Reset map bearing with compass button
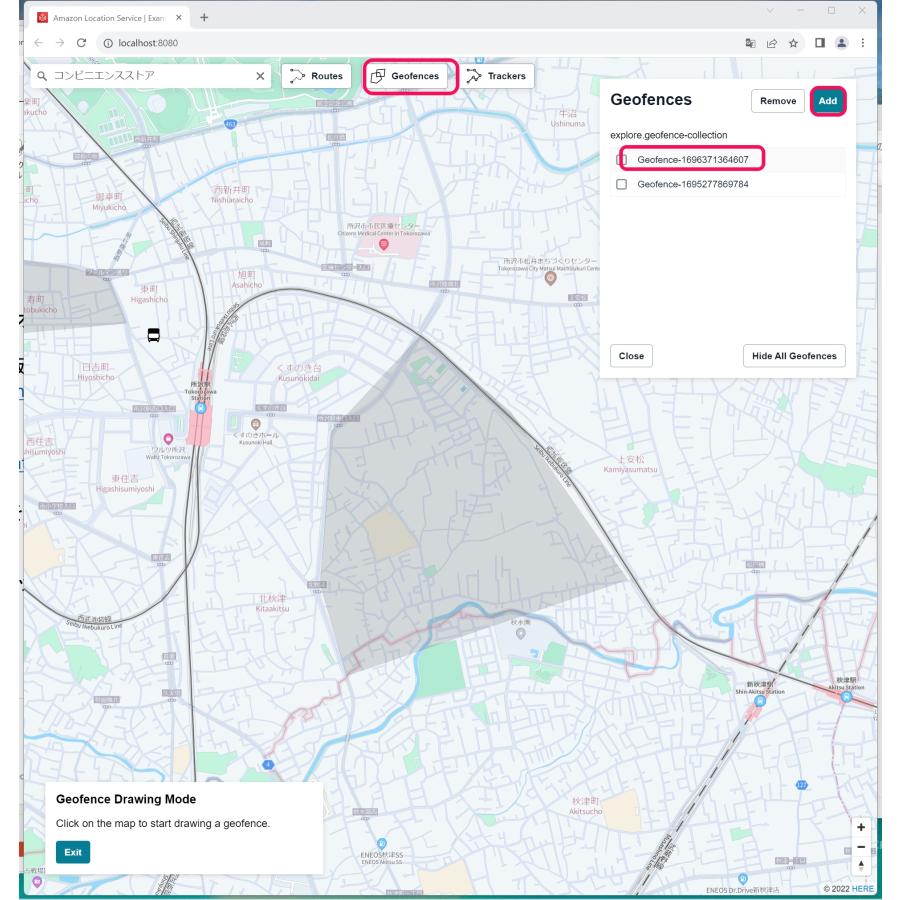 click(x=861, y=867)
